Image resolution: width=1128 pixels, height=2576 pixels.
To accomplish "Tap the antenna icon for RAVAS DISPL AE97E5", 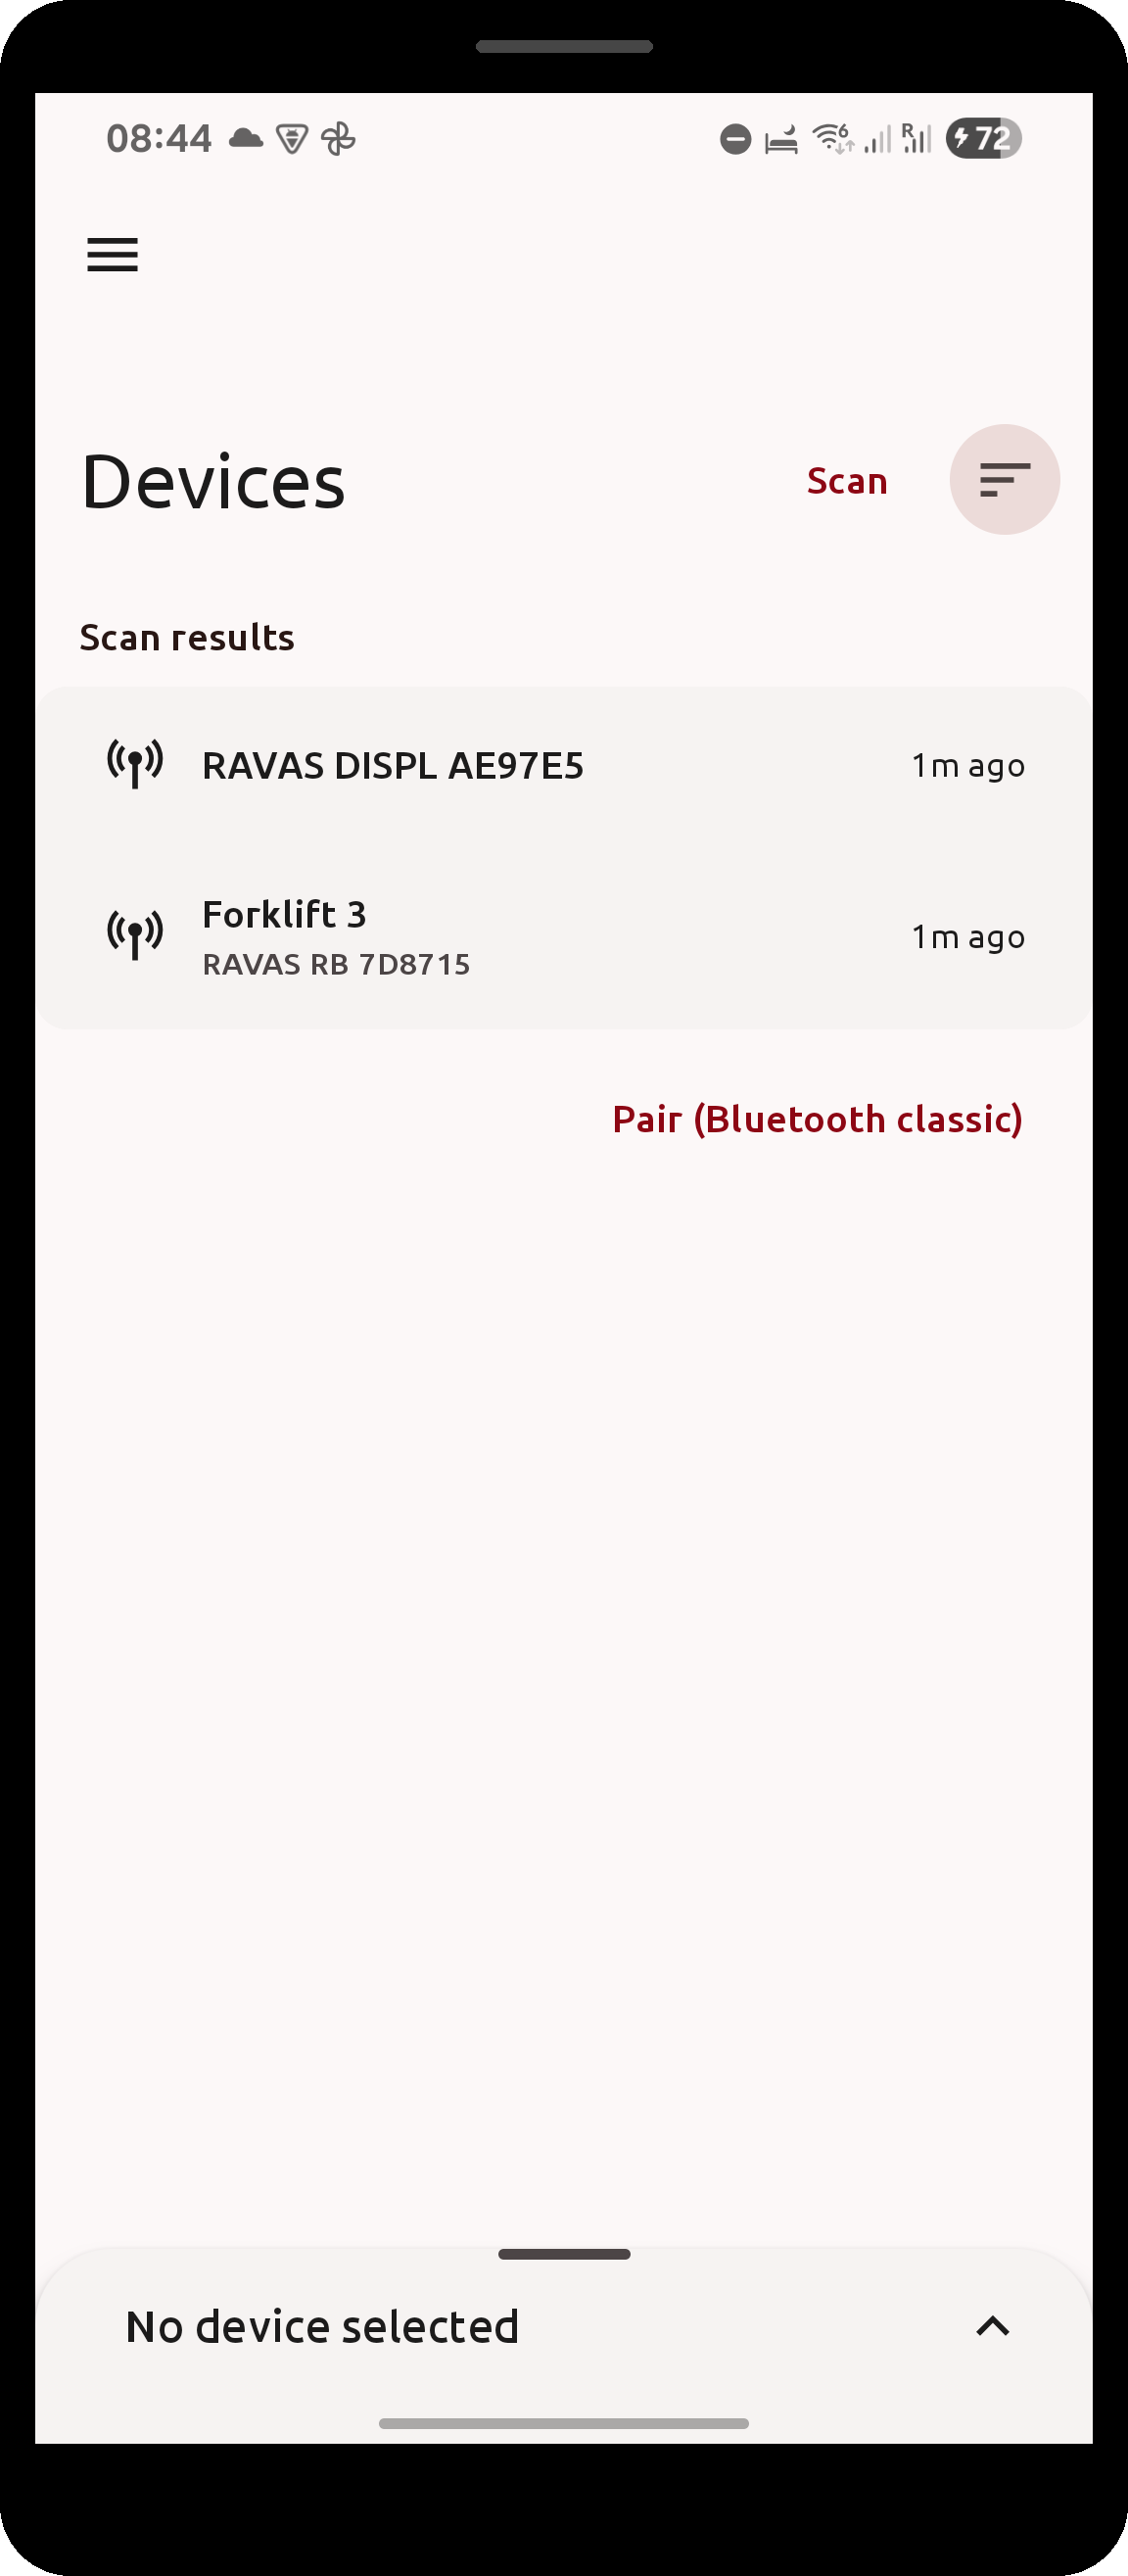I will [x=135, y=765].
